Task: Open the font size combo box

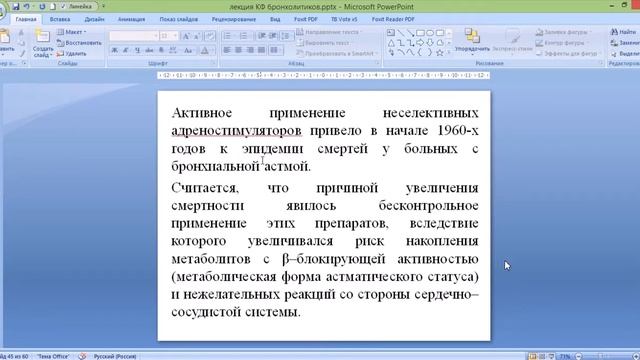Action: pos(169,36)
